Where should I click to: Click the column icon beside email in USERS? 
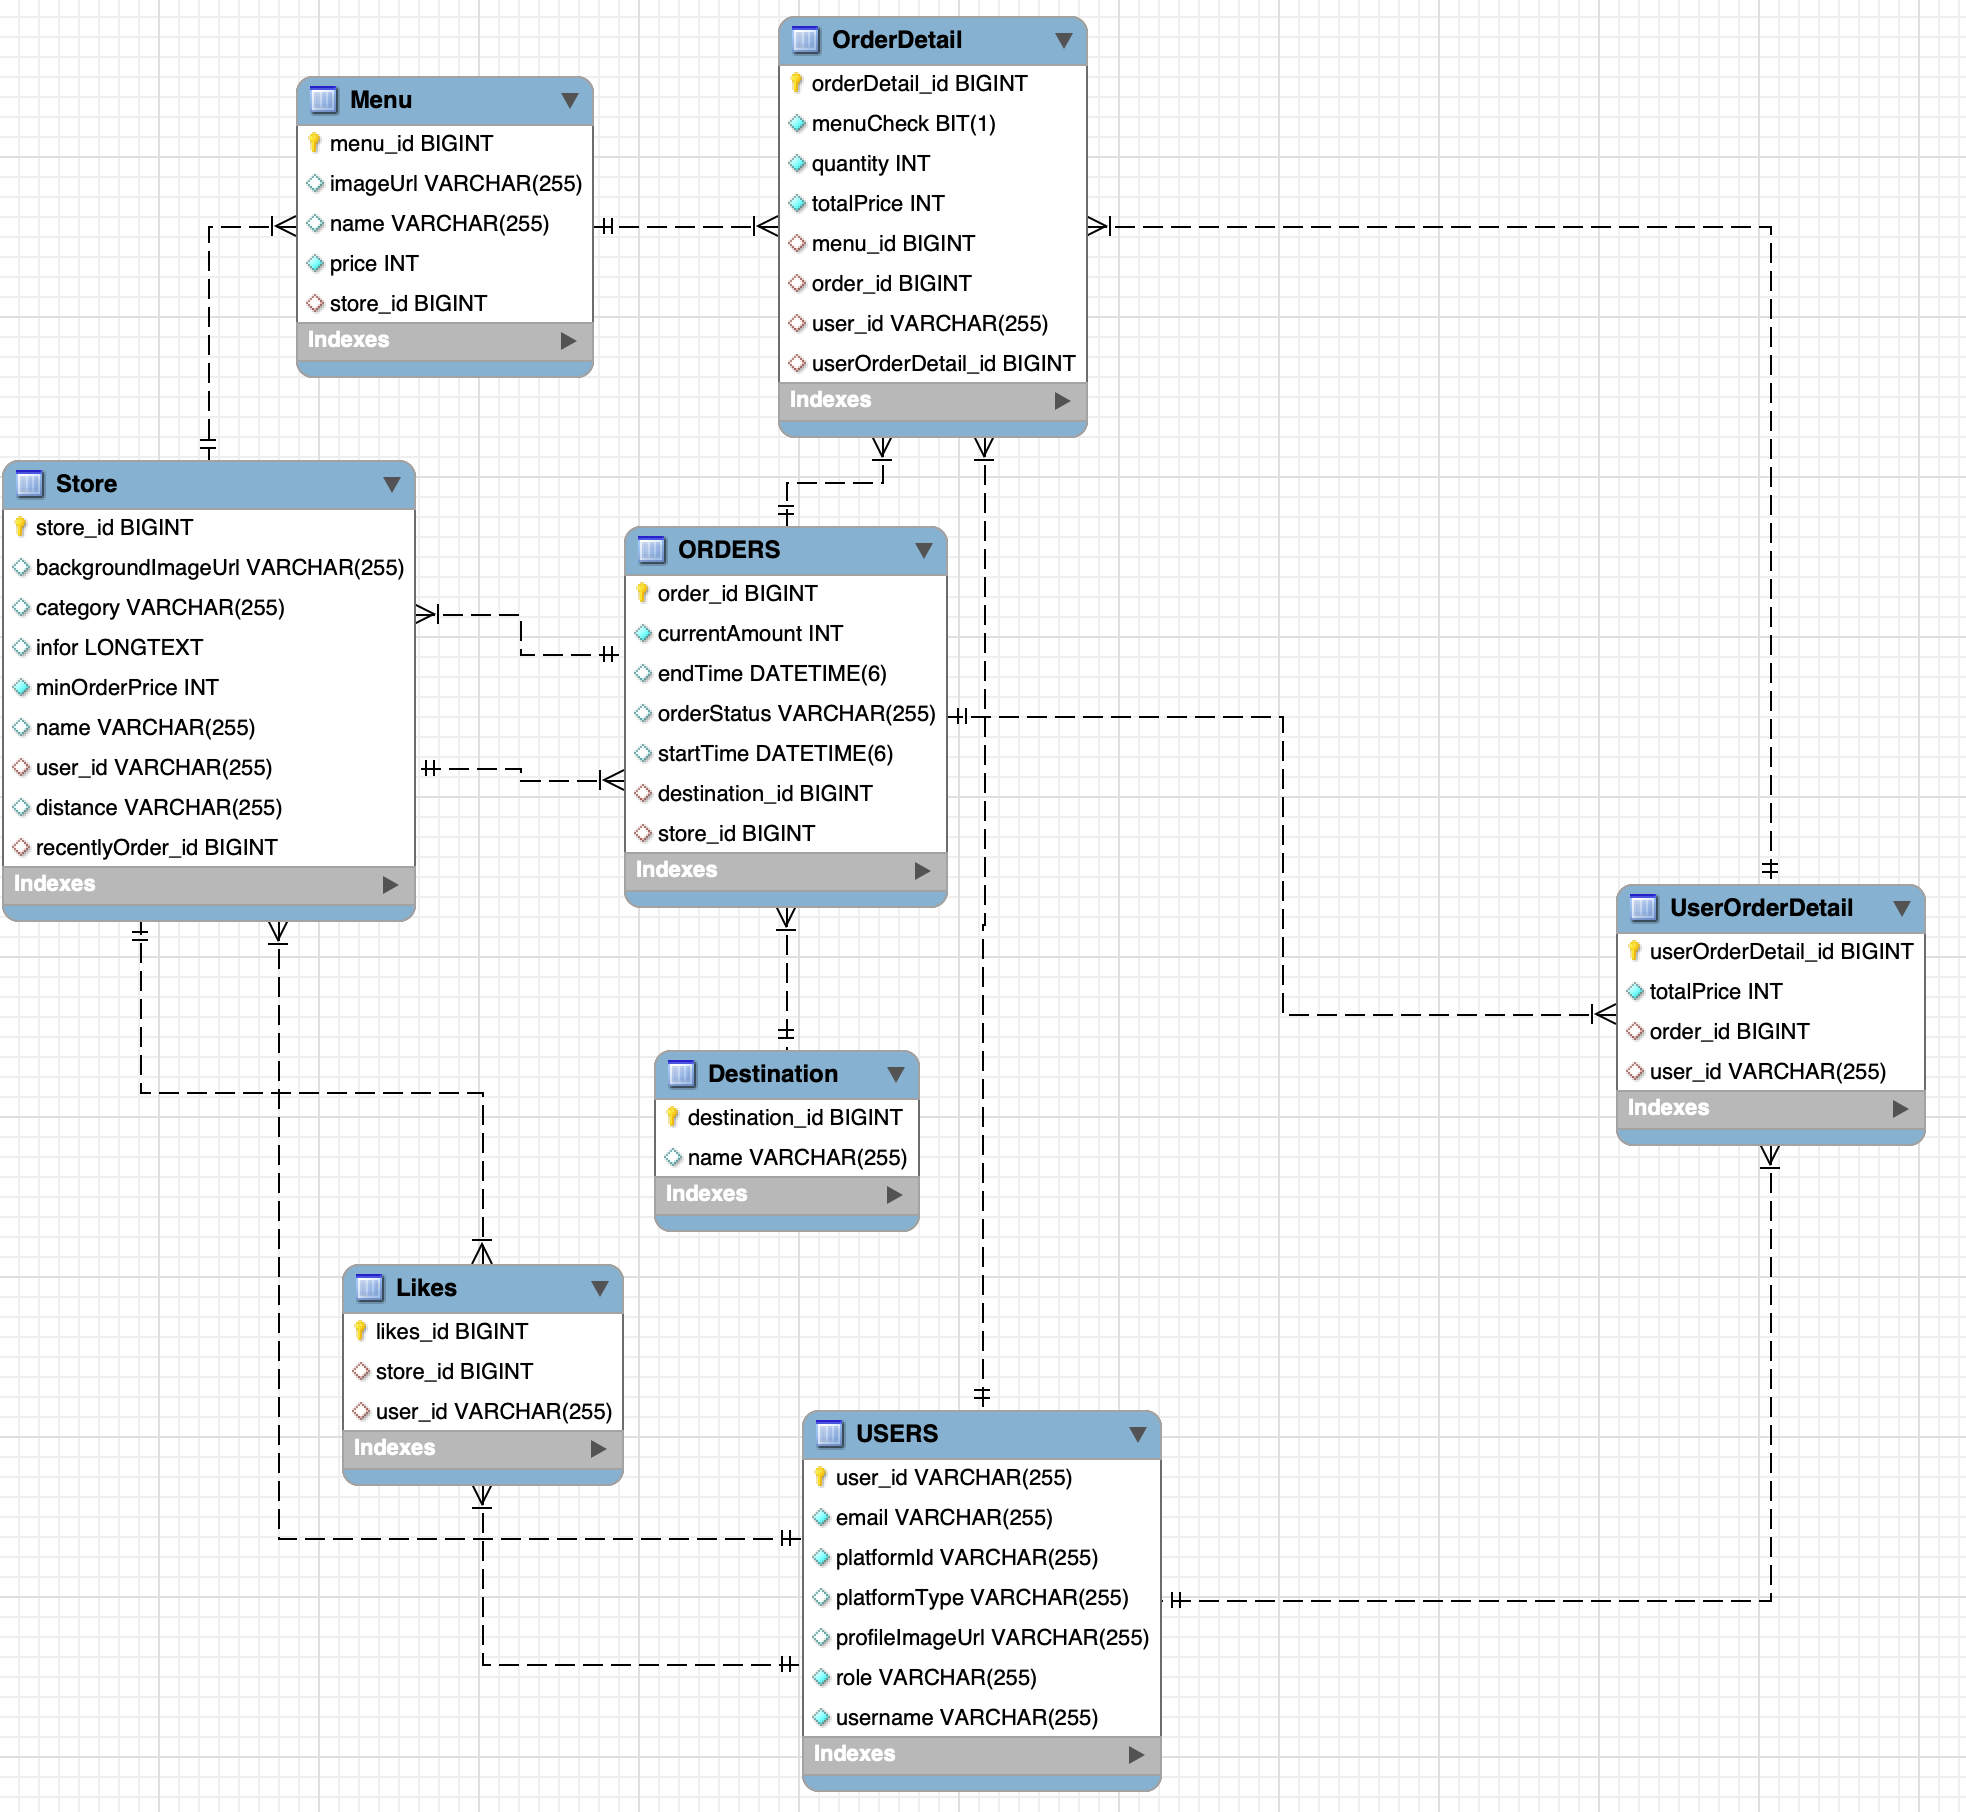(x=822, y=1518)
